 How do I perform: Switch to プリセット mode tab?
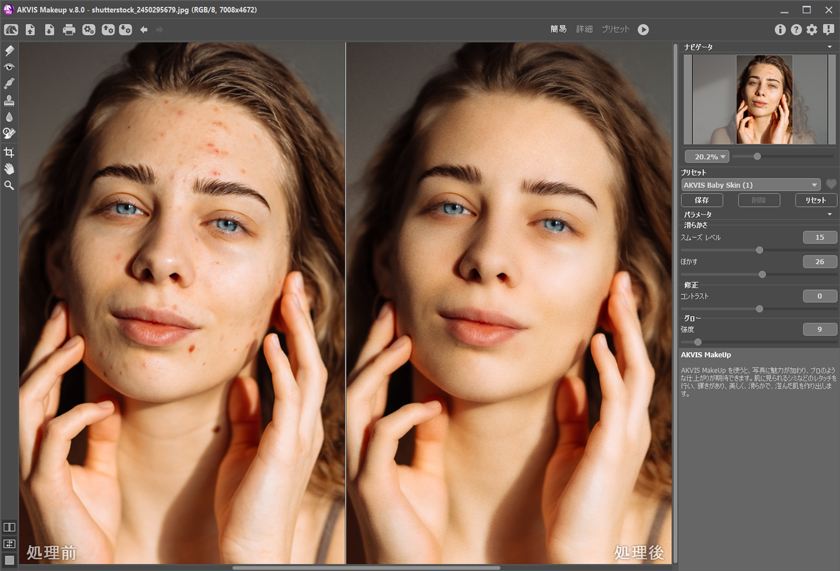point(615,29)
